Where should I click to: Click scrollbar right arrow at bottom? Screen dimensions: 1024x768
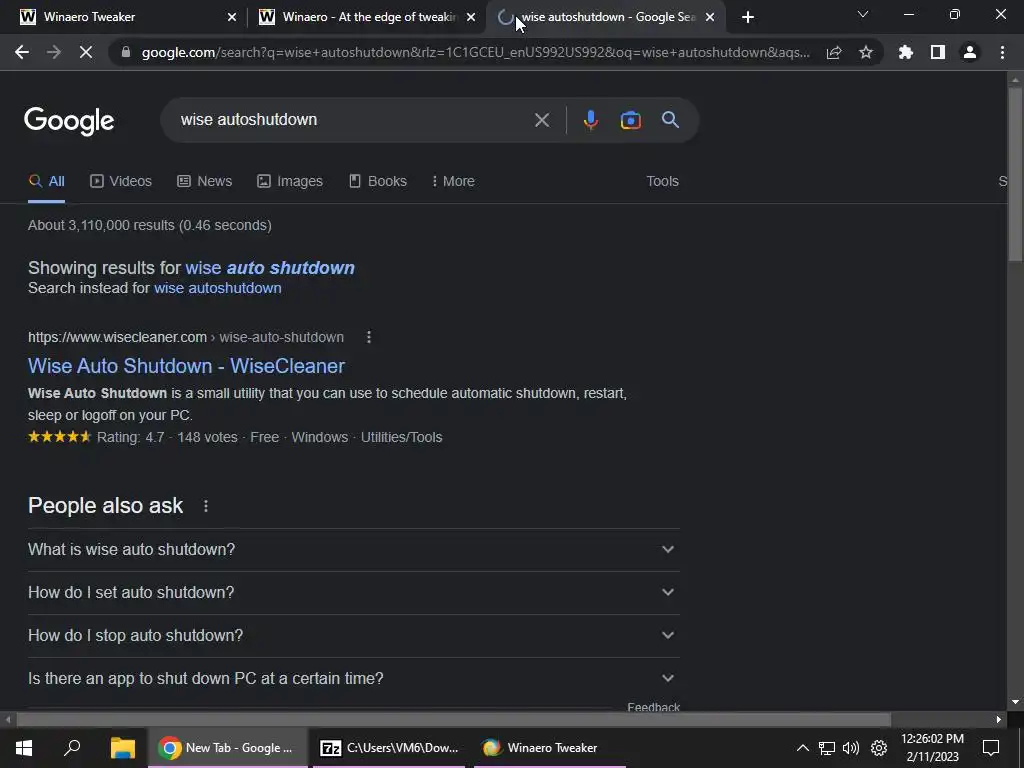pos(999,720)
